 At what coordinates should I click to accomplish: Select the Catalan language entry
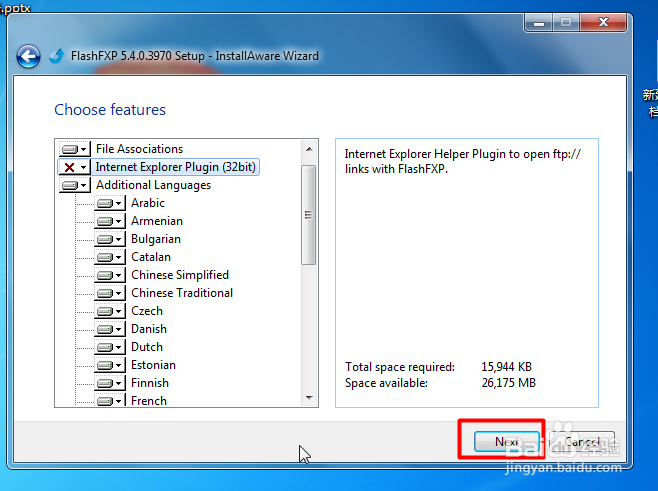pos(151,257)
